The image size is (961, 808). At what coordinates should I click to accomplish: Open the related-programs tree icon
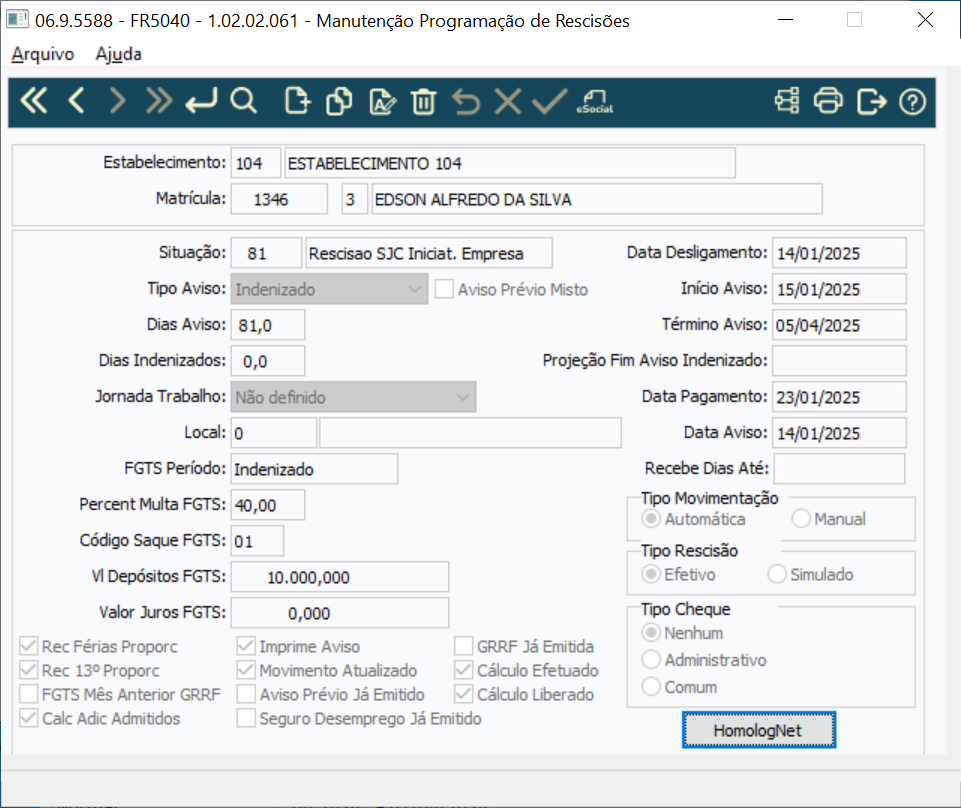pos(787,101)
